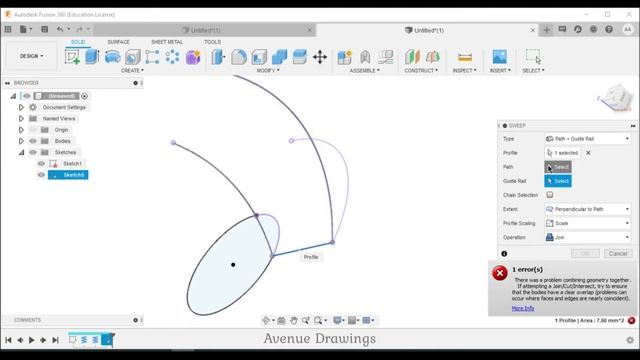Open the Profile Scaling Scale dropdown
The width and height of the screenshot is (640, 360).
point(588,223)
